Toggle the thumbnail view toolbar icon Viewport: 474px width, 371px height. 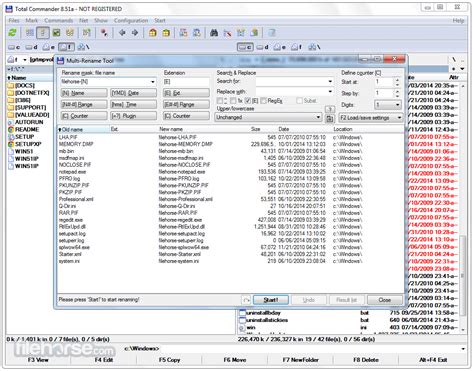[56, 33]
